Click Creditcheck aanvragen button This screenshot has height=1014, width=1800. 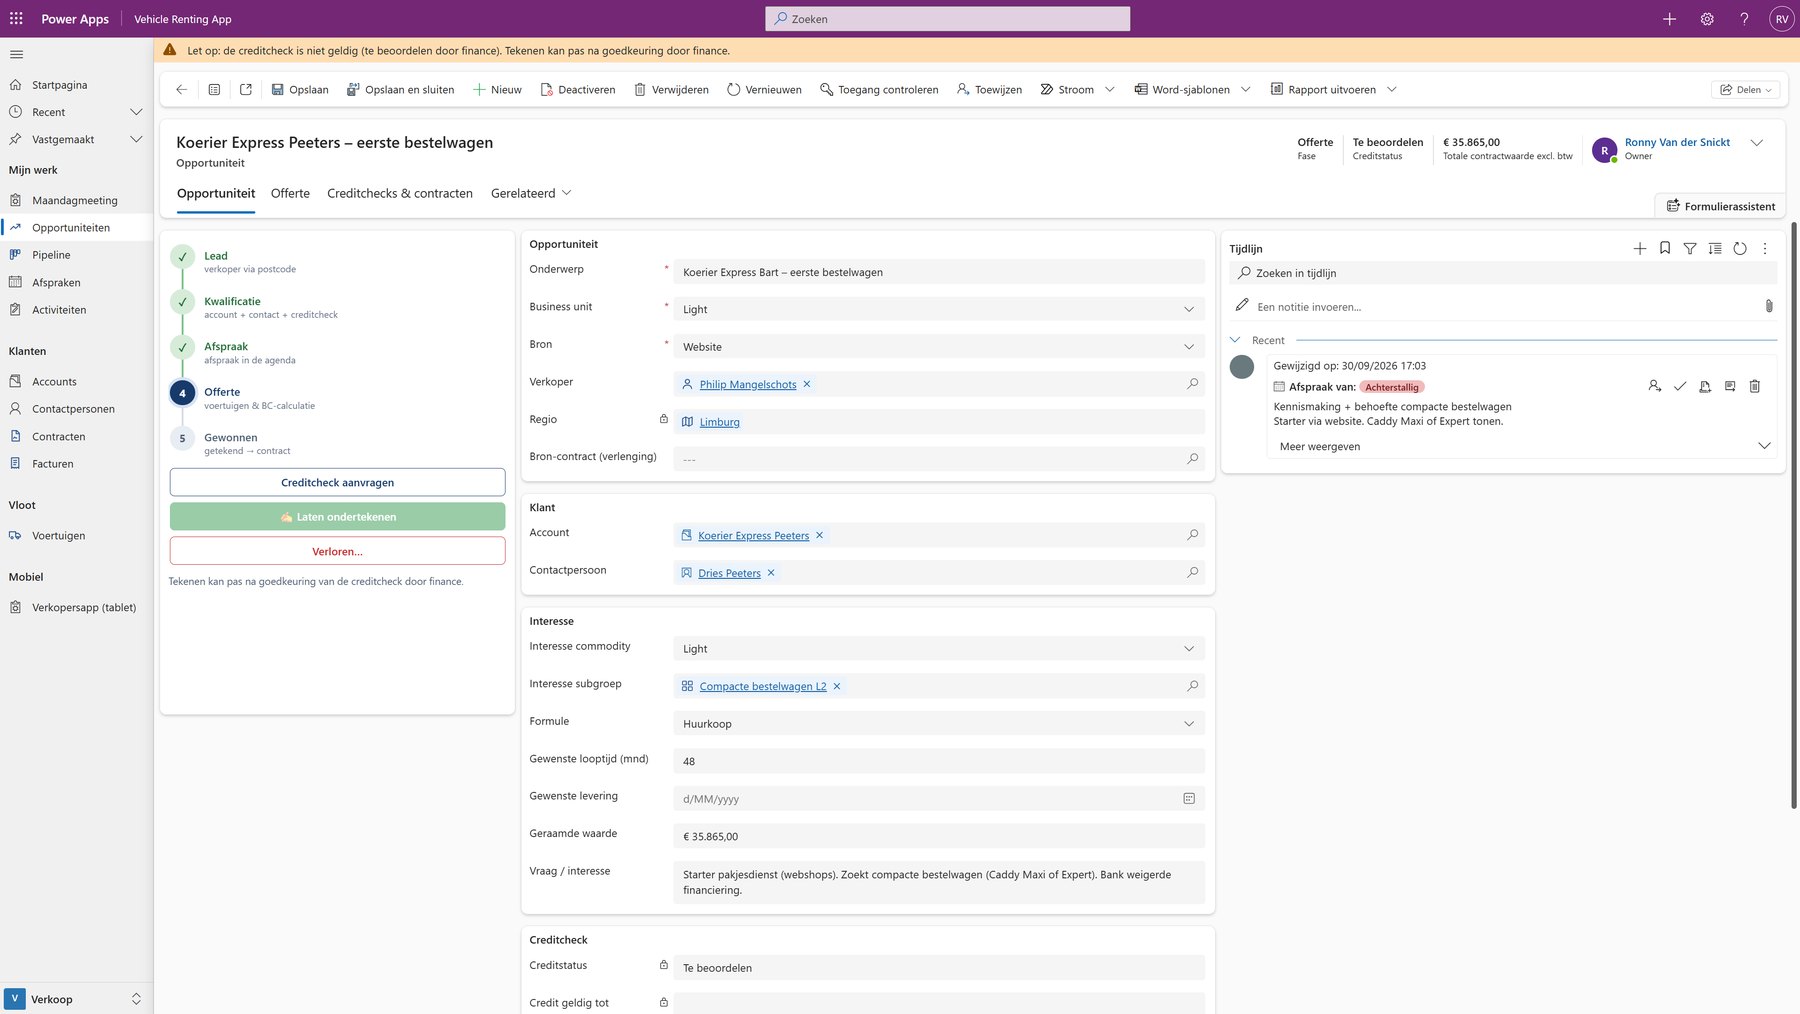click(338, 482)
